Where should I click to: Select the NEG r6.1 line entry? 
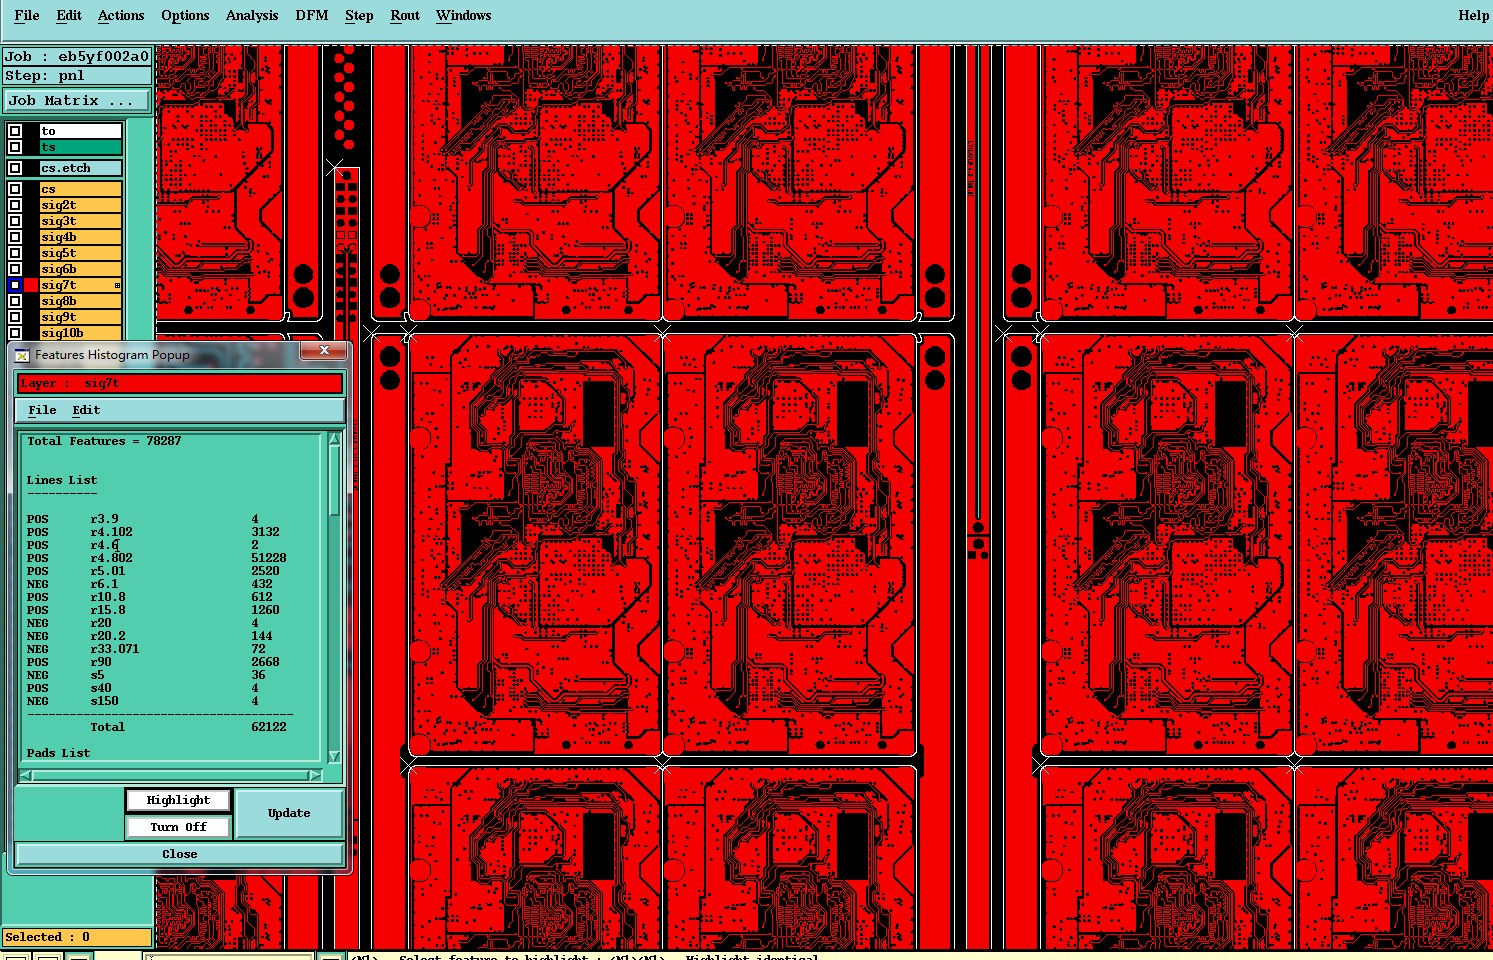149,584
